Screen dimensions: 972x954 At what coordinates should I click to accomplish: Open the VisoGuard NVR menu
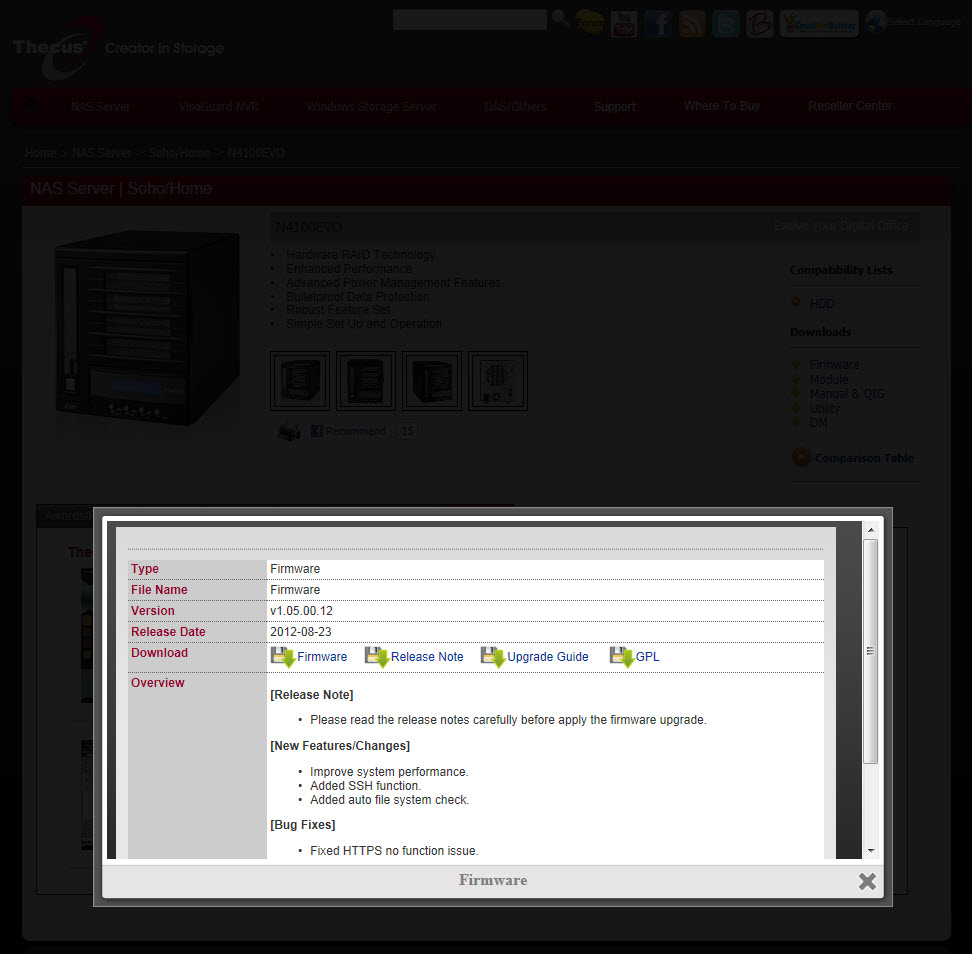pyautogui.click(x=219, y=107)
